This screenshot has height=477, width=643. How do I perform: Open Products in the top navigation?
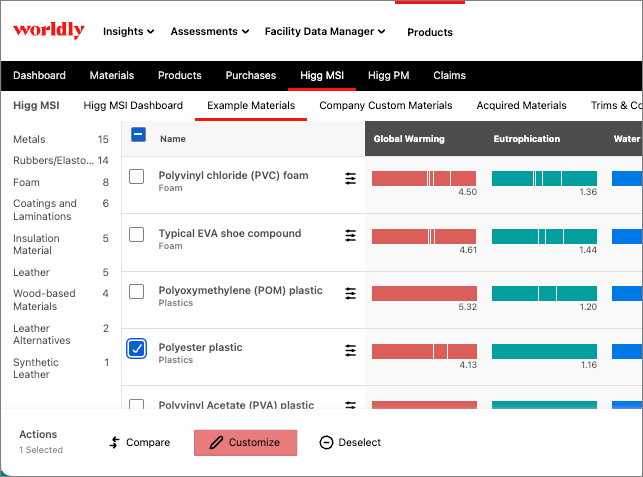430,32
